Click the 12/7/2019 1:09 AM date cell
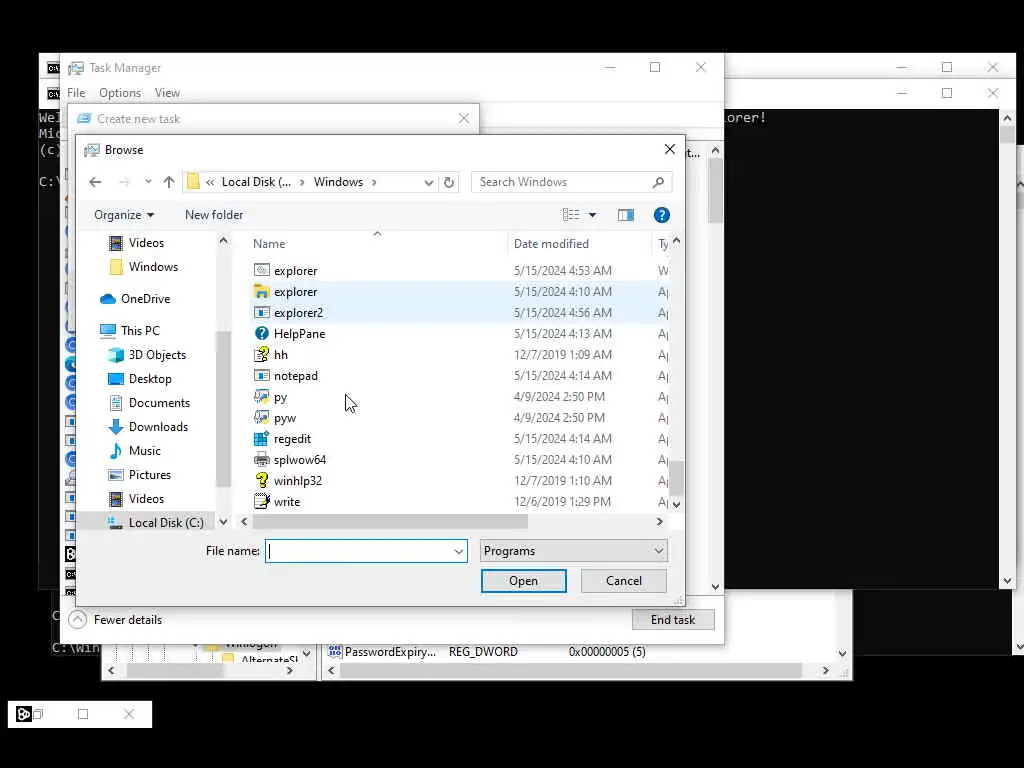Screen dimensions: 1024x768 (x=563, y=355)
